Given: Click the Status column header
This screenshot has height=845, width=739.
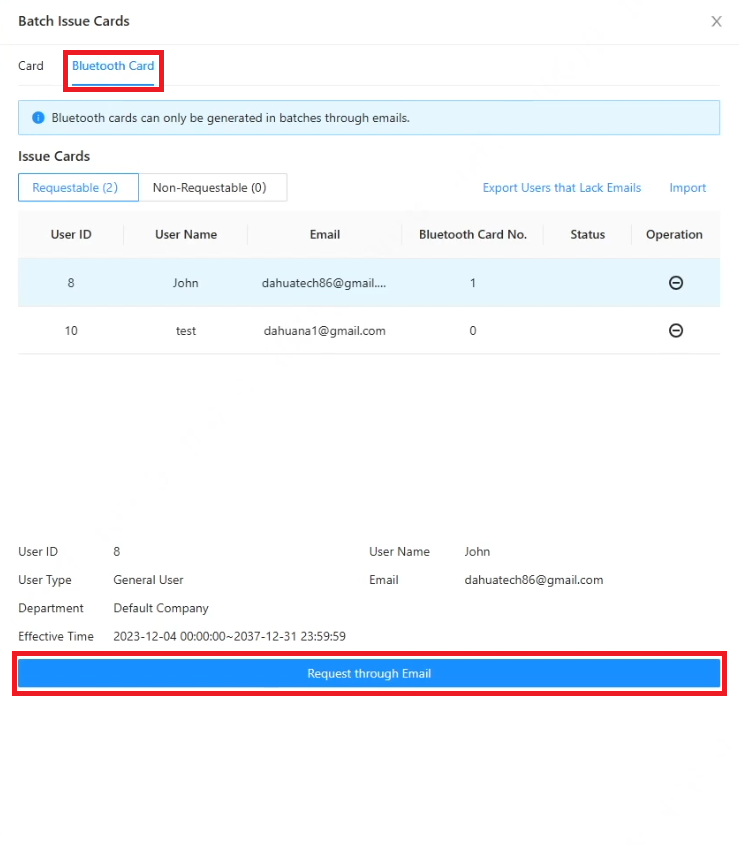Looking at the screenshot, I should [588, 234].
